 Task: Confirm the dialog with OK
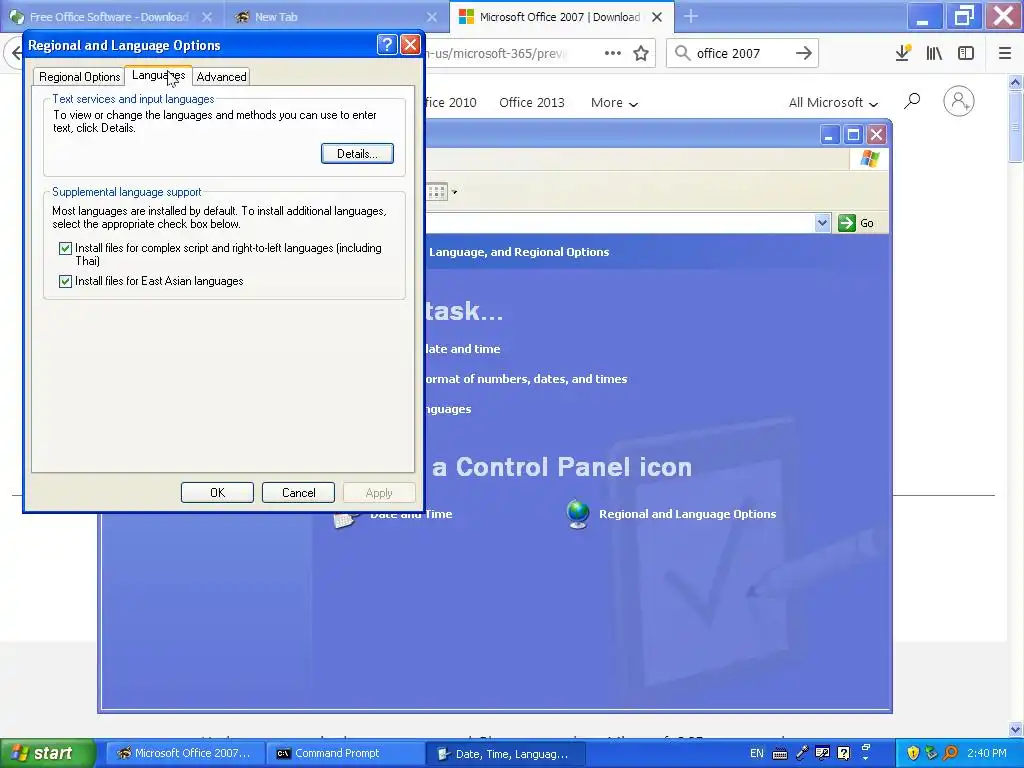(x=217, y=492)
